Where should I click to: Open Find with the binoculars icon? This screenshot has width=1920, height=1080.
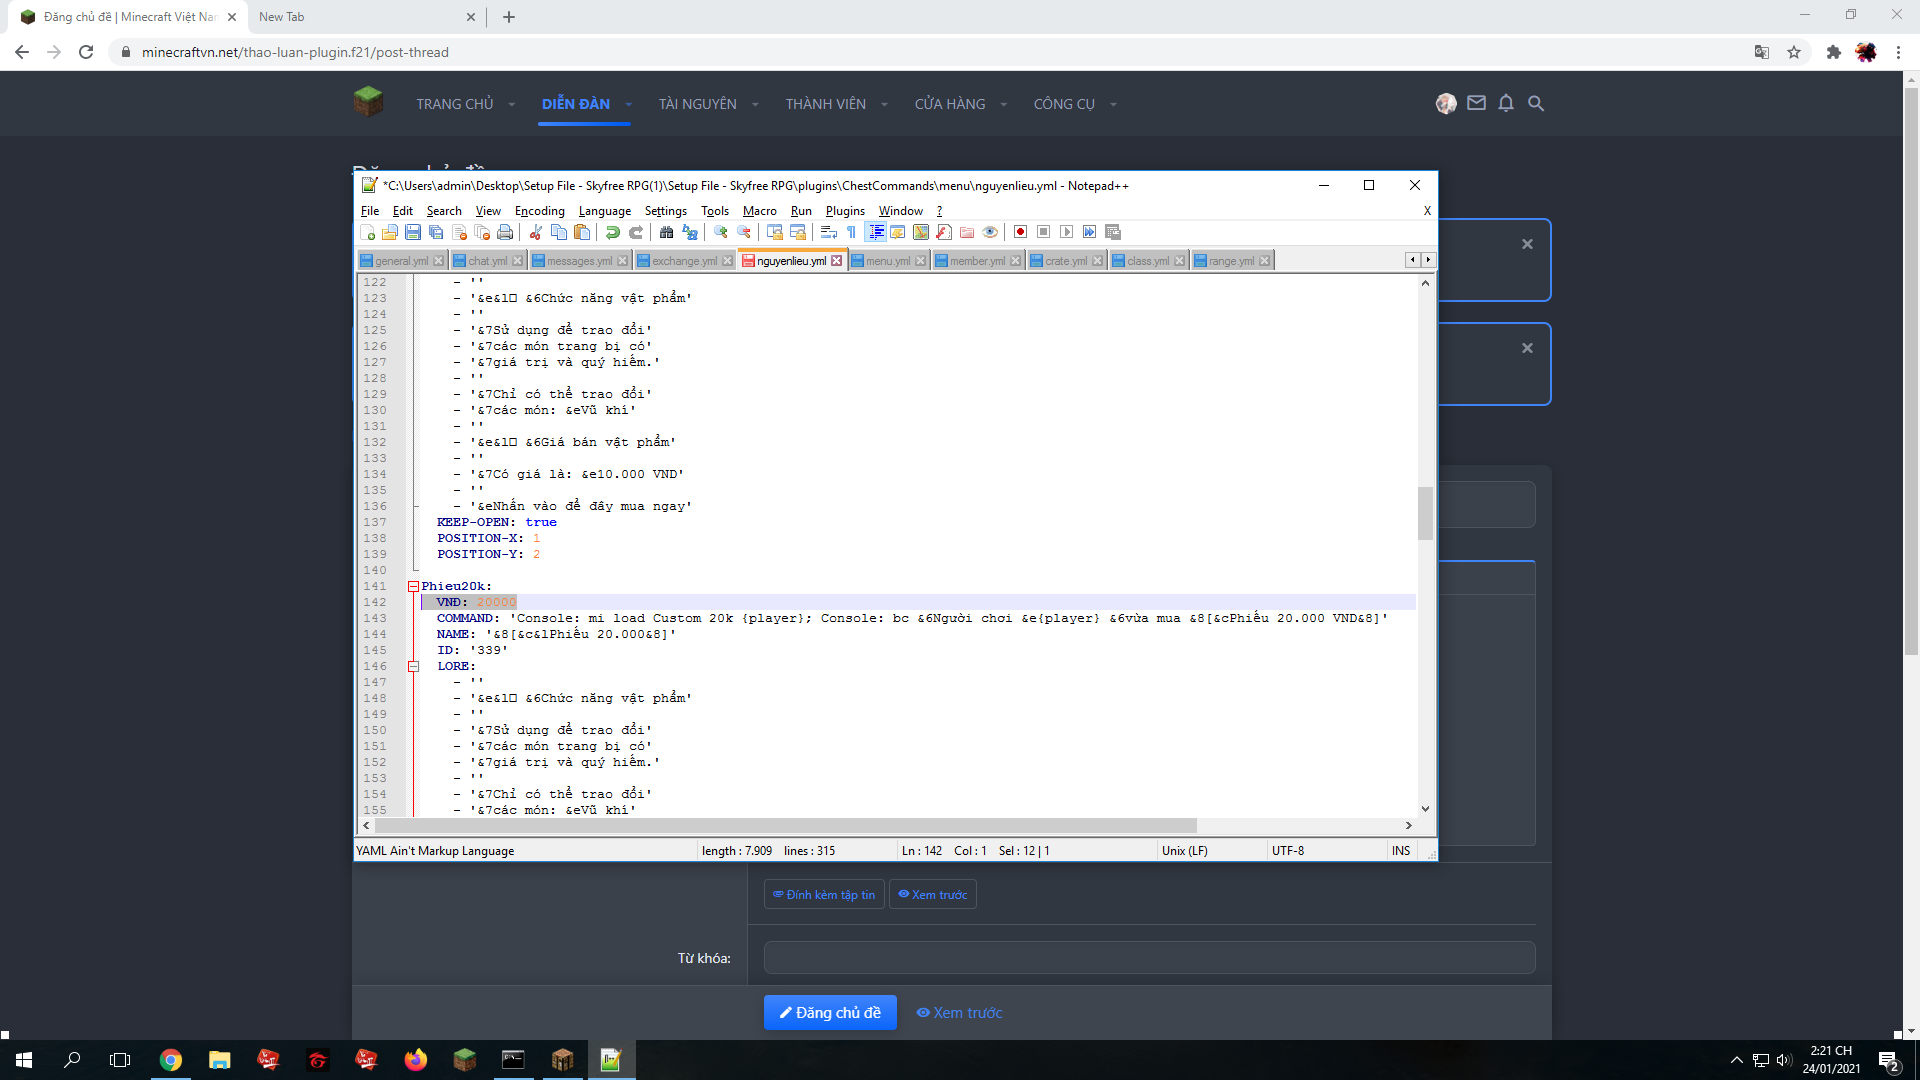(666, 232)
